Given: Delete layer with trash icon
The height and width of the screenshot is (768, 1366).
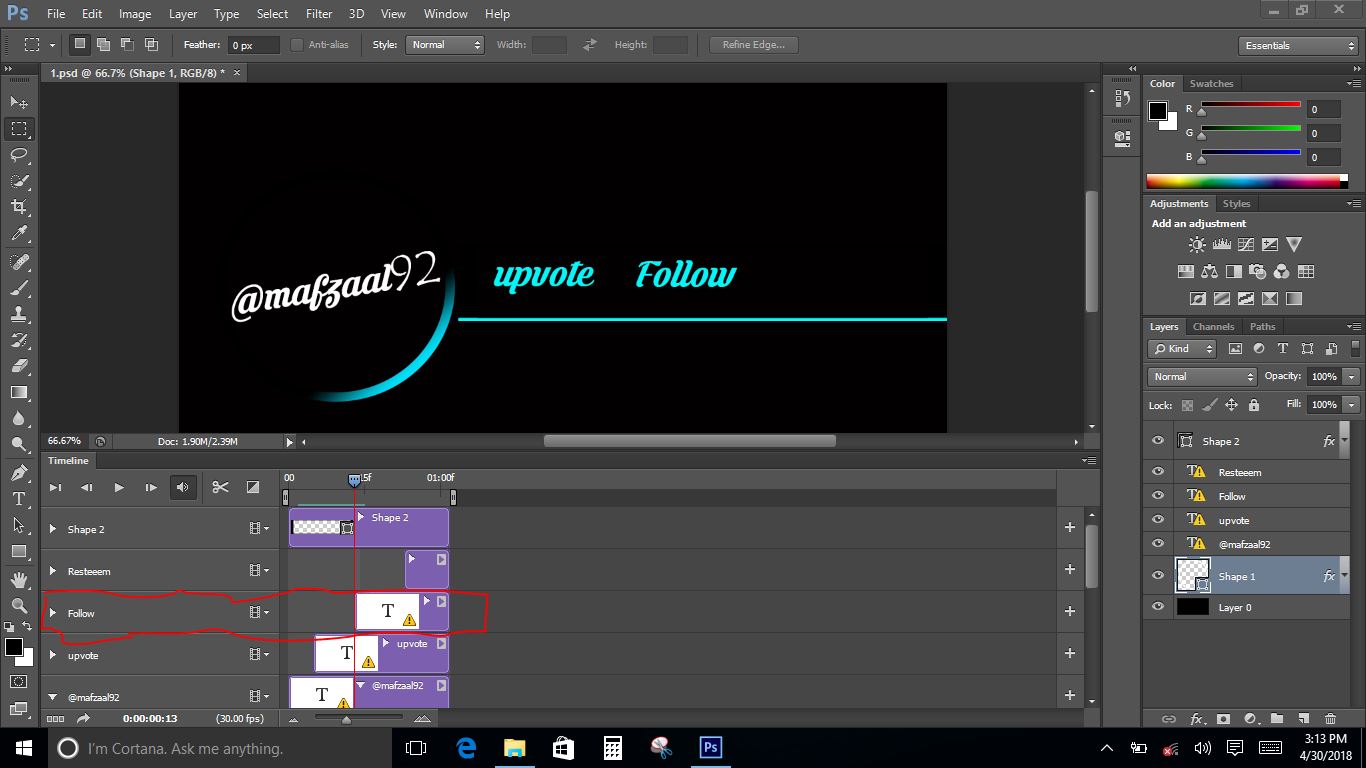Looking at the screenshot, I should [x=1330, y=718].
